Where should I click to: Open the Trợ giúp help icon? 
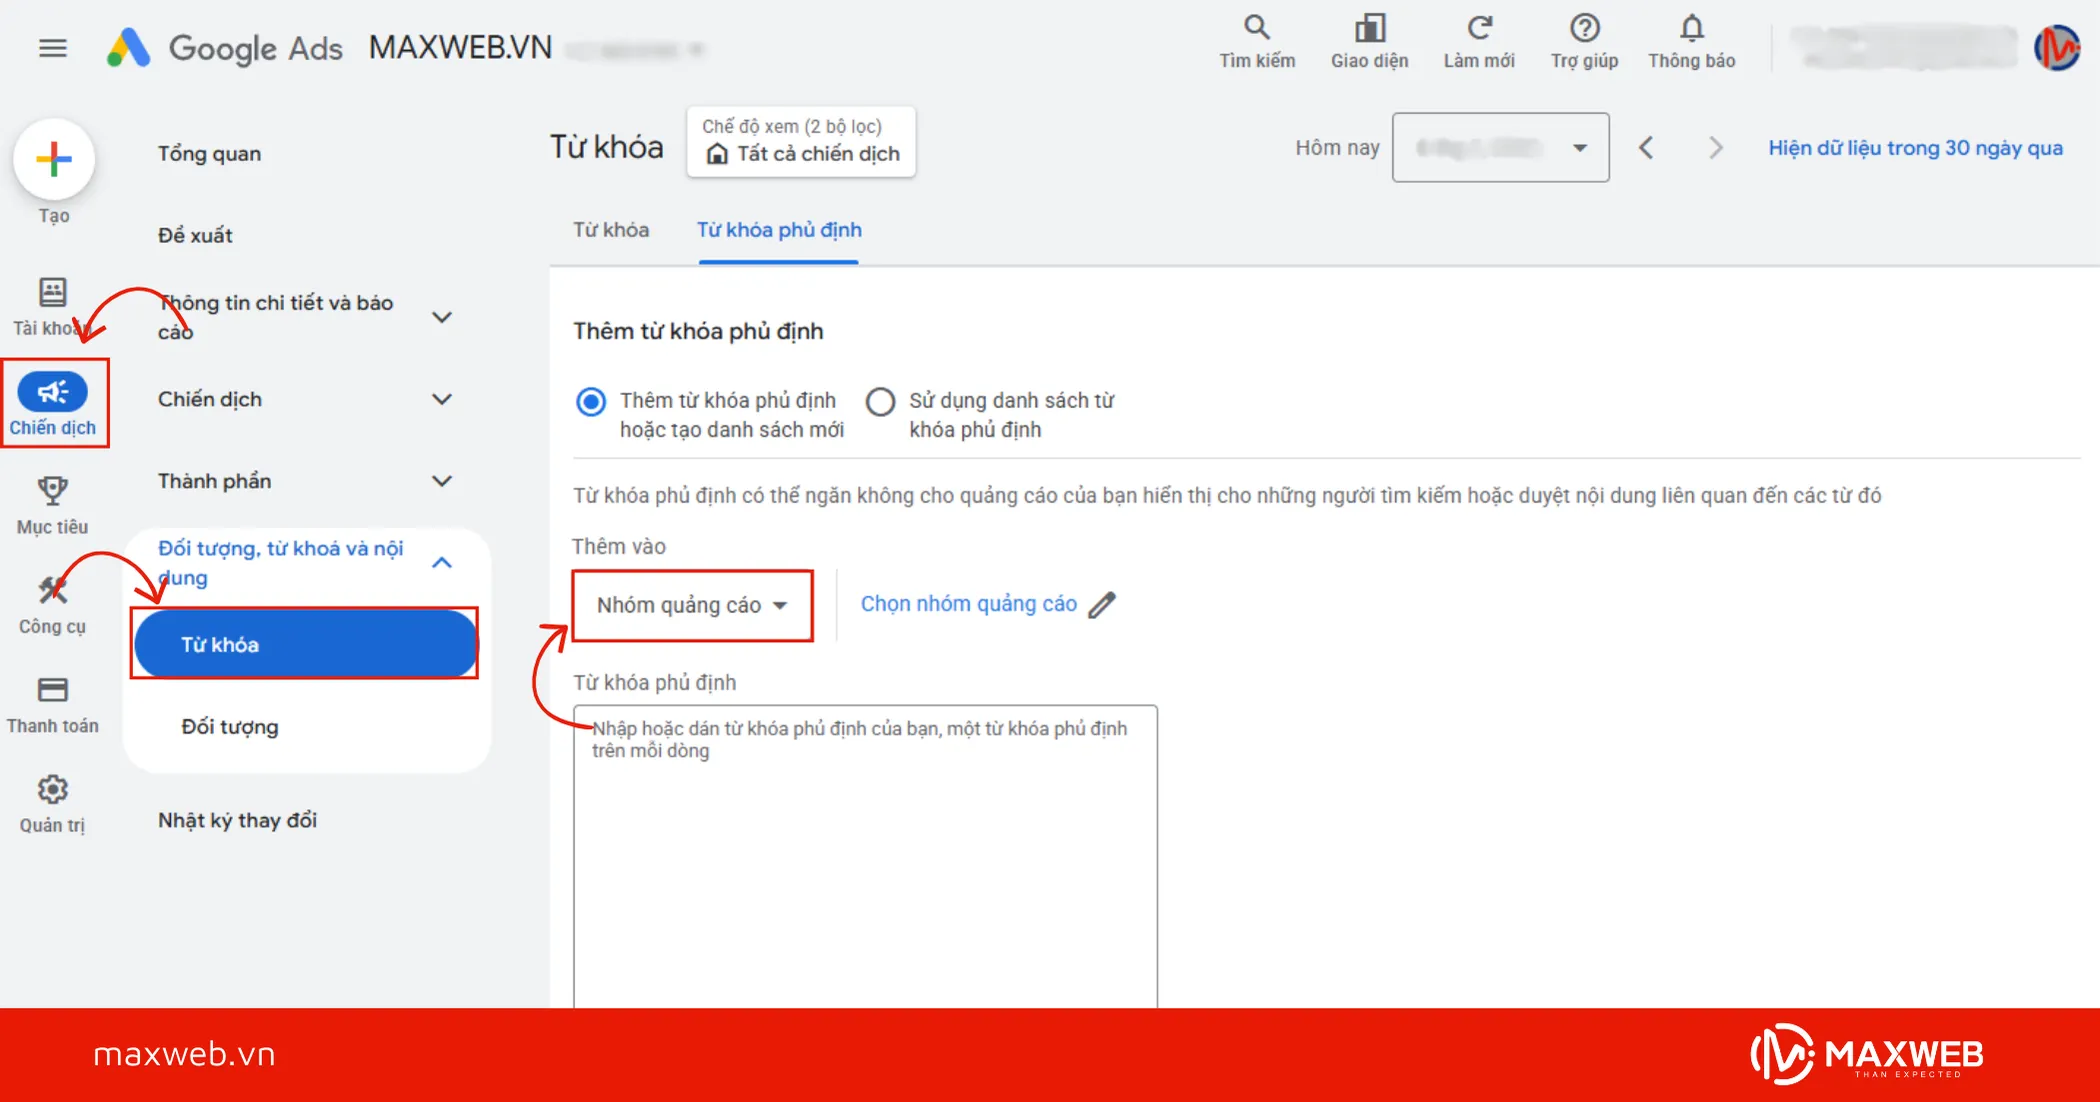[x=1584, y=28]
